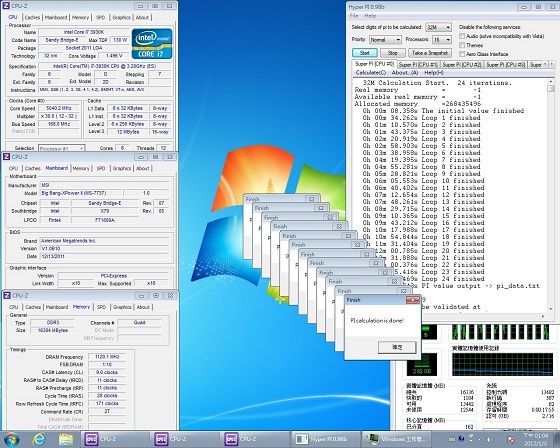
Task: Select Super PI [CPU #2] tab
Action: 462,65
